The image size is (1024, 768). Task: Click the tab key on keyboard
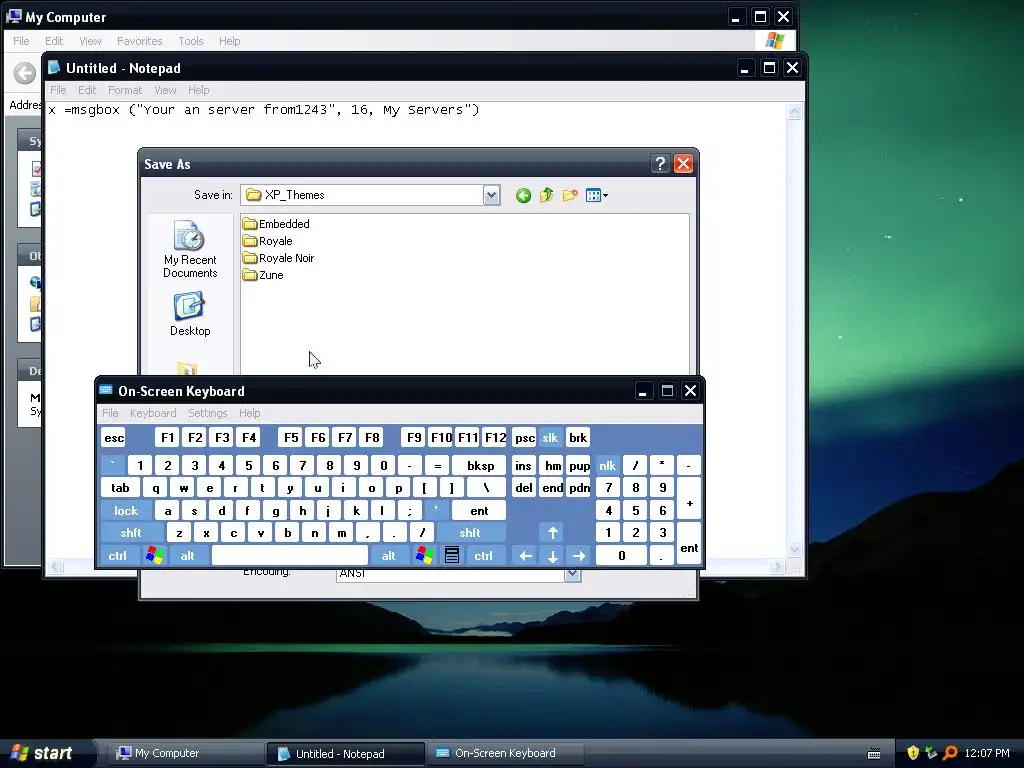120,488
